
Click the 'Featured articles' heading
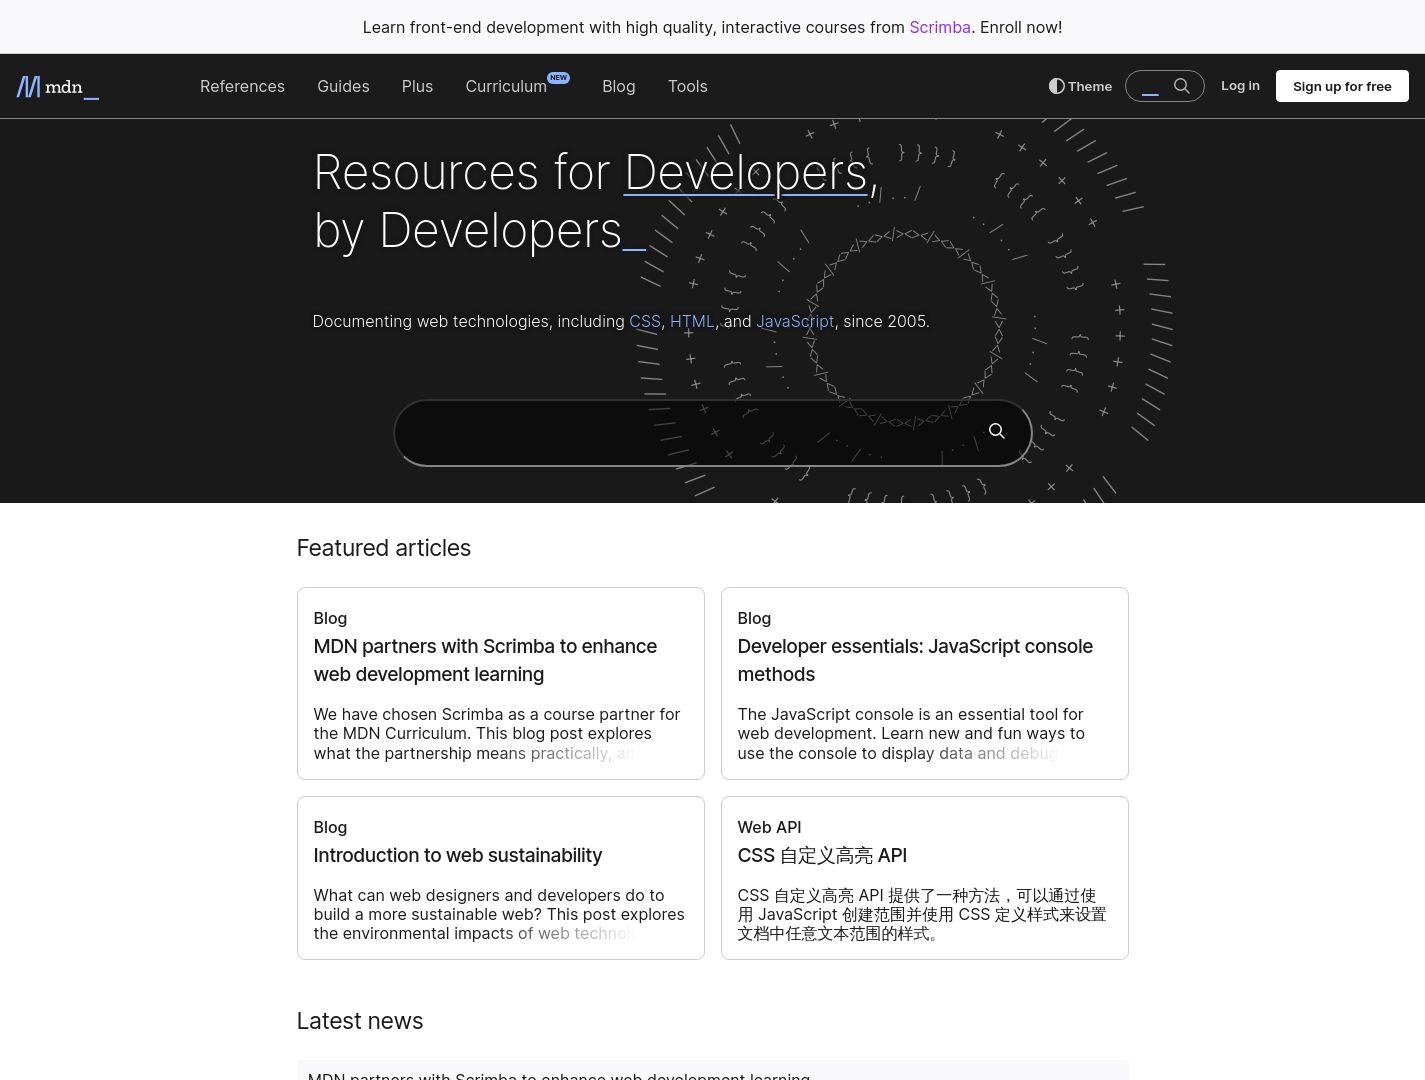point(384,548)
